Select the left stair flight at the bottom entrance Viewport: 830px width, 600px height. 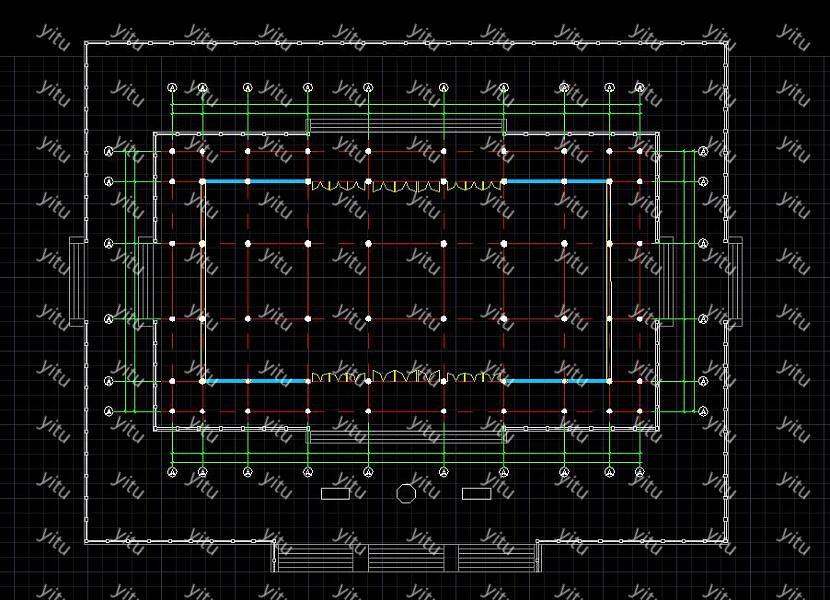pyautogui.click(x=315, y=559)
